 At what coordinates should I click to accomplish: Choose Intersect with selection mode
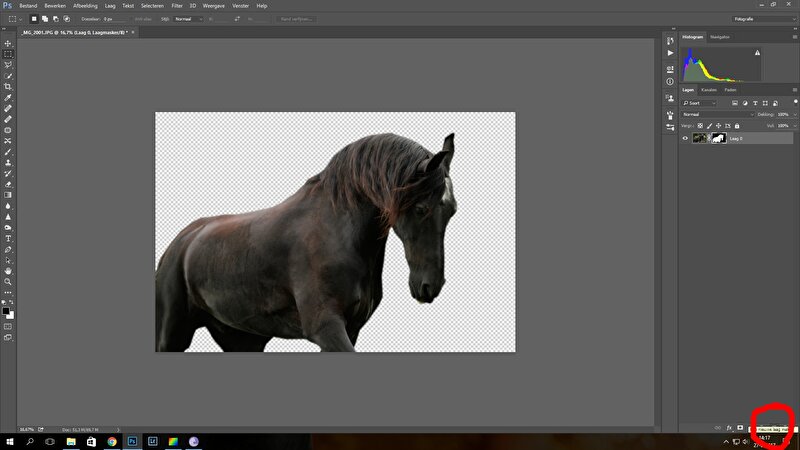[66, 19]
